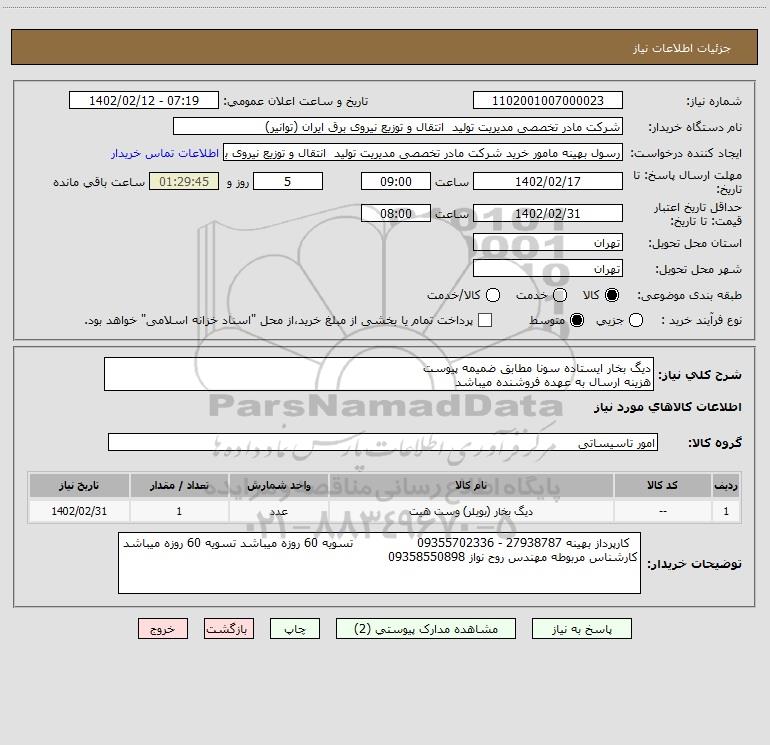Click the بازگشت back button

pos(229,629)
